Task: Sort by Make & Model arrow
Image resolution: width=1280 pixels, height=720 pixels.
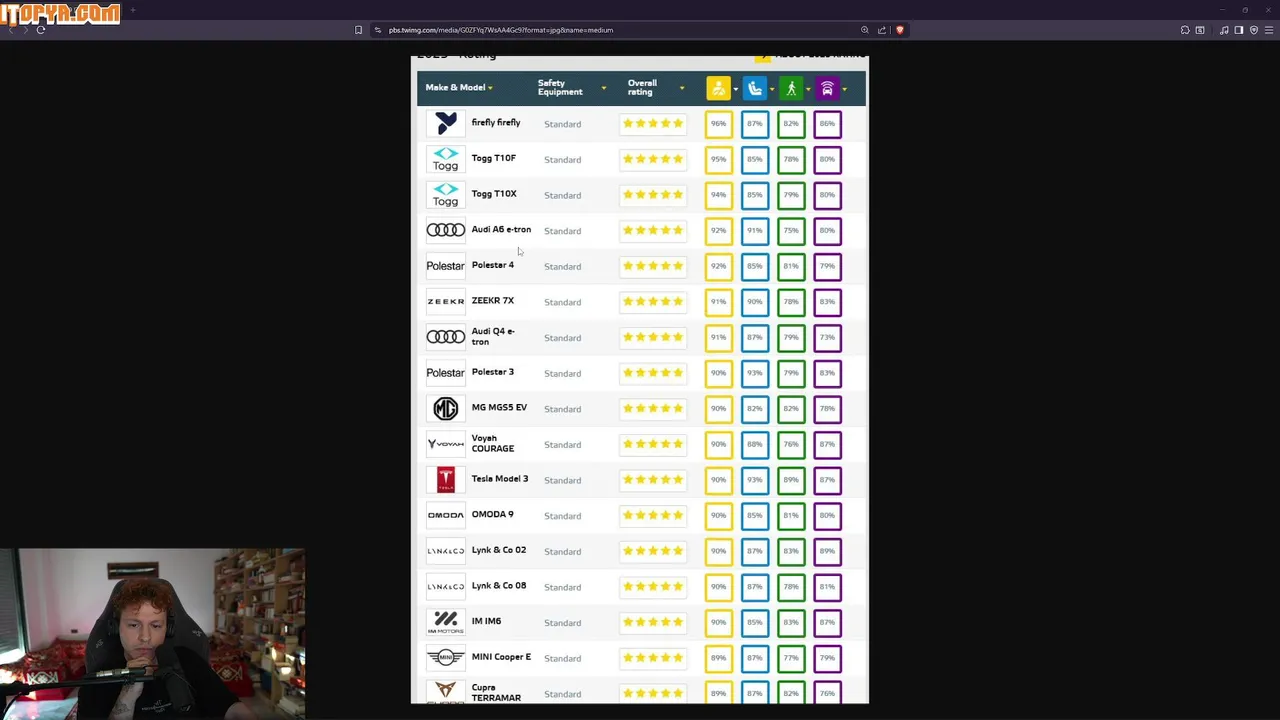Action: pyautogui.click(x=490, y=88)
